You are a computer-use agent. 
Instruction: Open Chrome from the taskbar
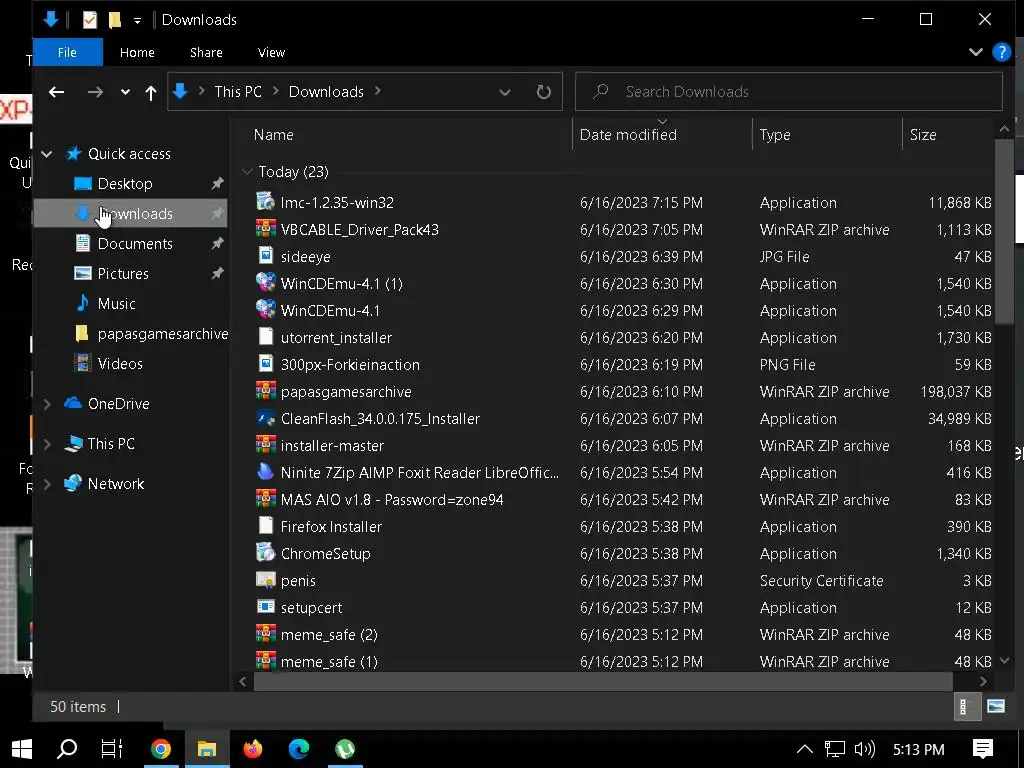161,748
